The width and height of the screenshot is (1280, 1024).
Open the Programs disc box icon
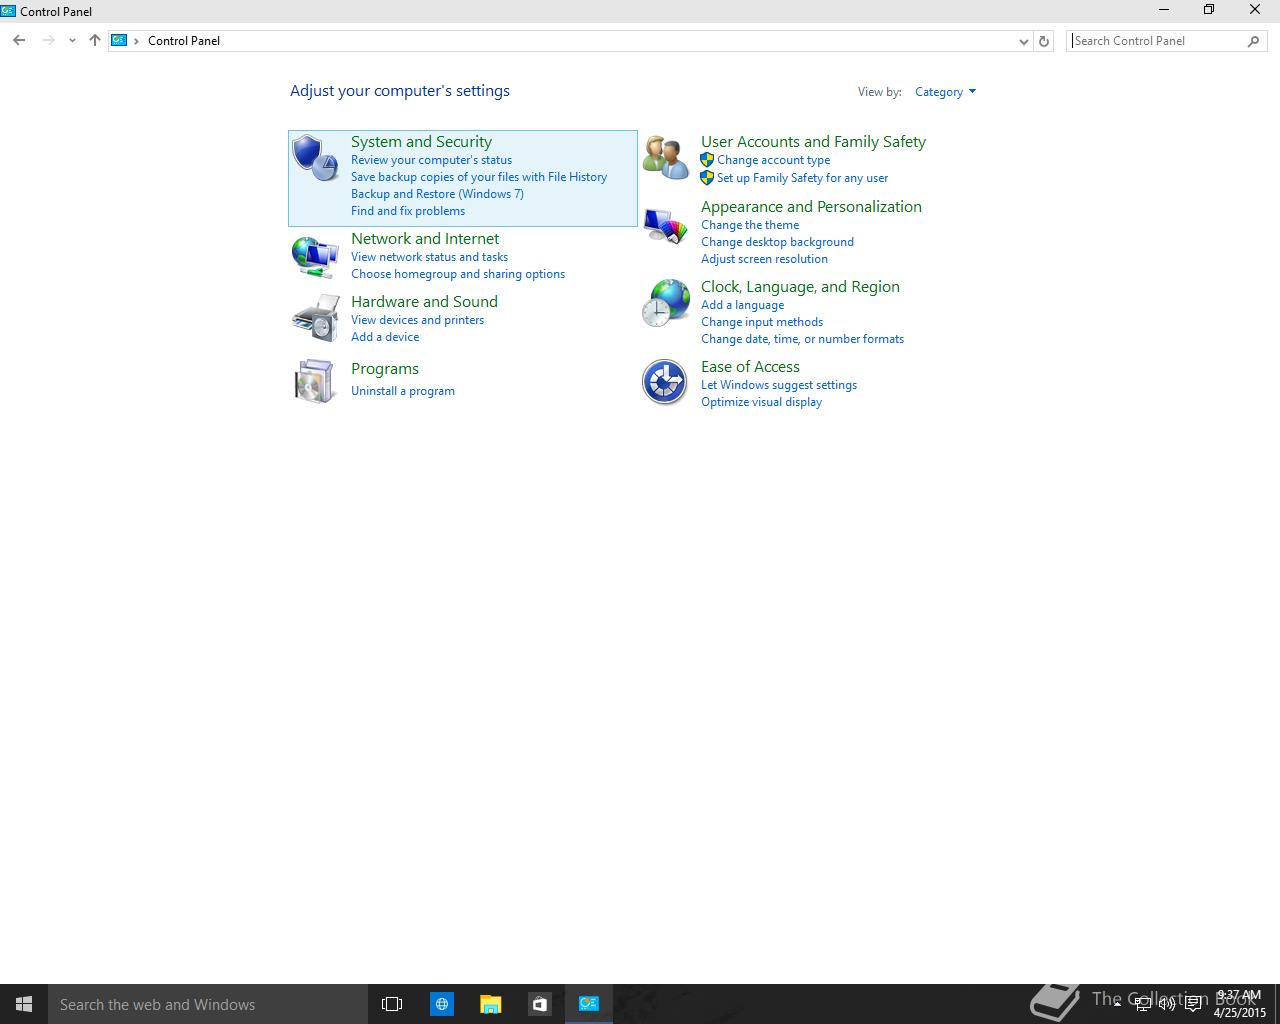315,381
